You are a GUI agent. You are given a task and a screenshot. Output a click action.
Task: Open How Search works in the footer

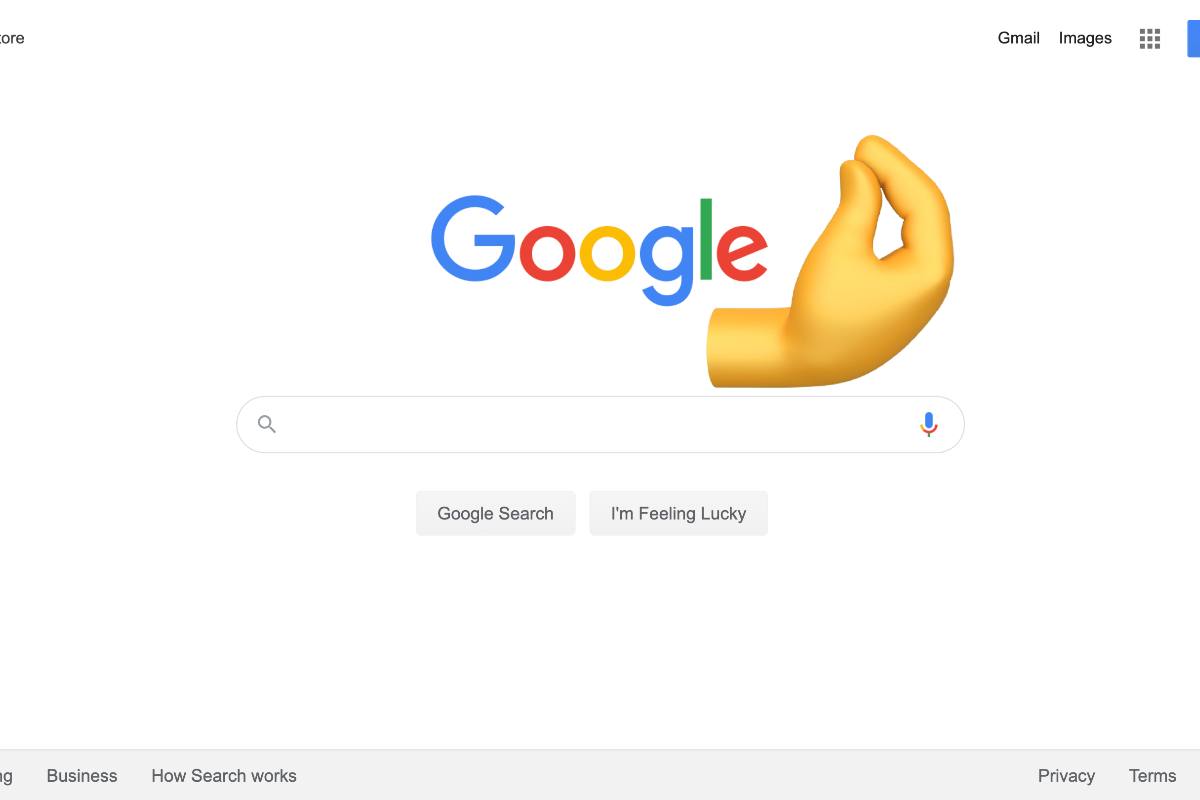point(224,776)
